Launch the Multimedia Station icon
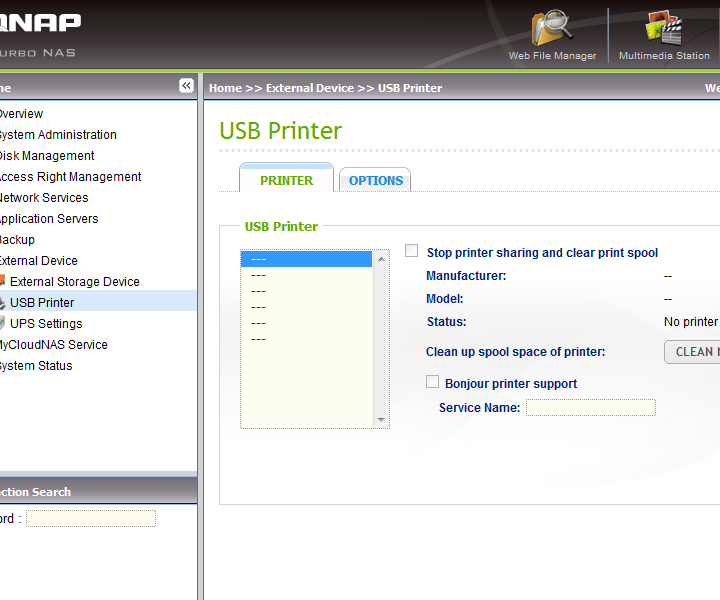720x600 pixels. [x=663, y=30]
